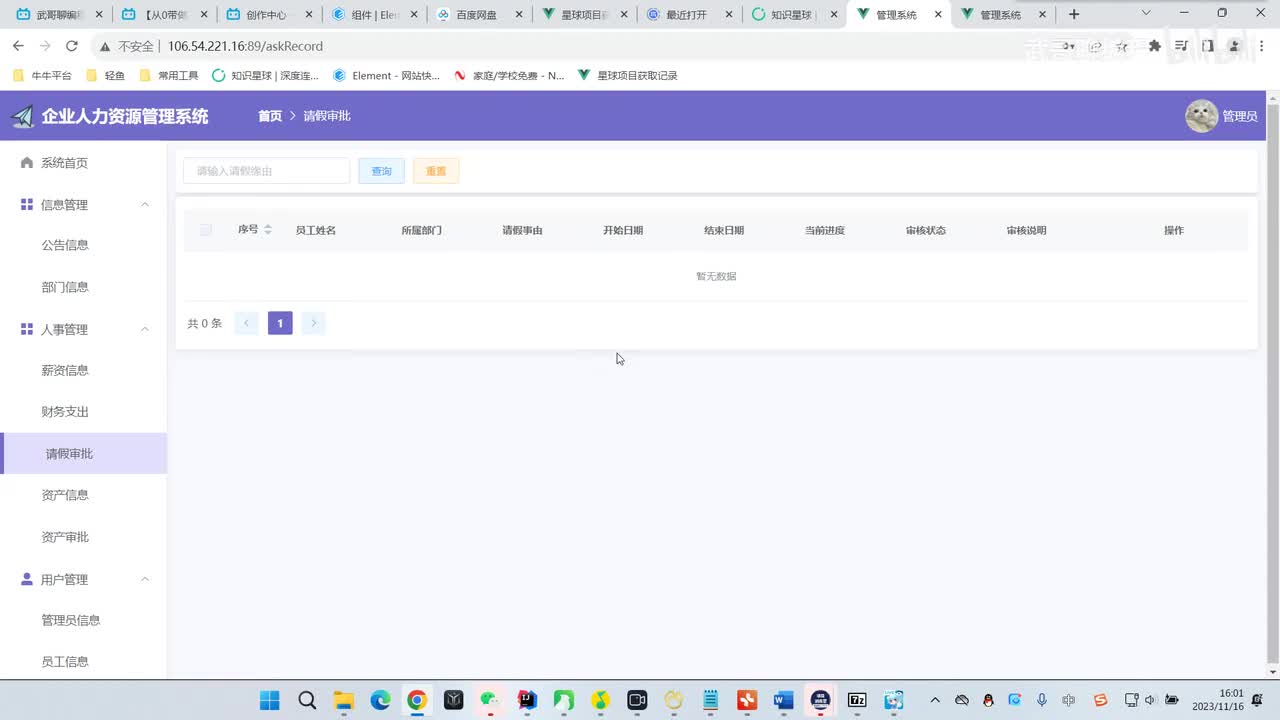
Task: Open the video camera app in taskbar
Action: (637, 700)
